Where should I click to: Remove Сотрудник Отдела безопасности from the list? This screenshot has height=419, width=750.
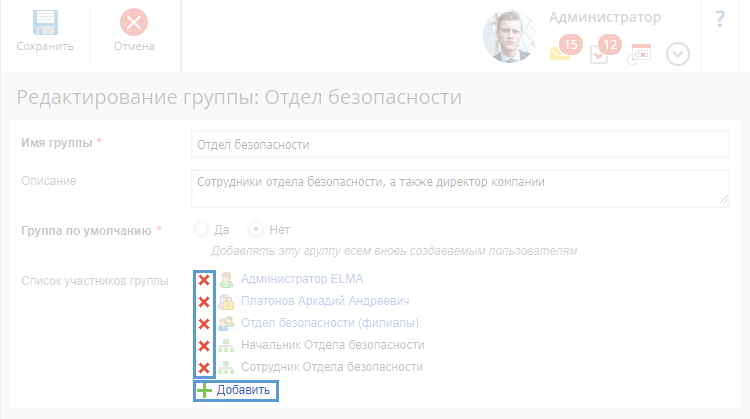coord(204,368)
